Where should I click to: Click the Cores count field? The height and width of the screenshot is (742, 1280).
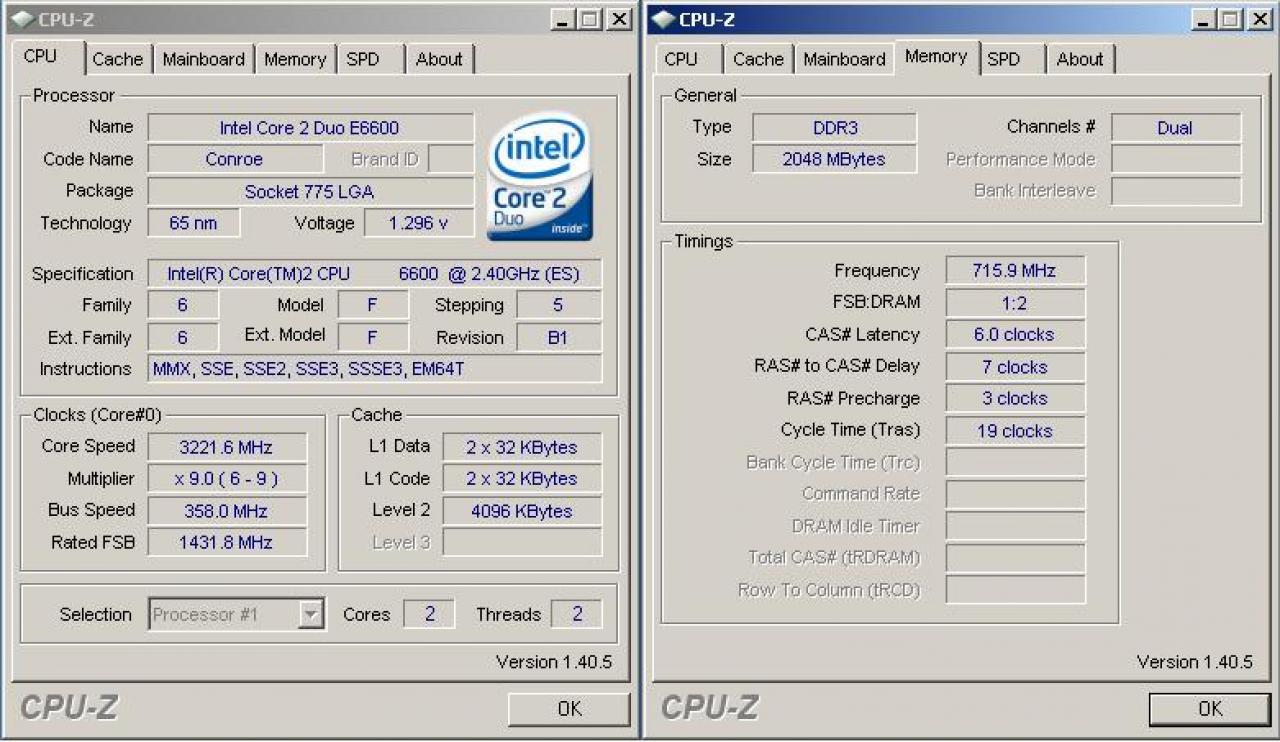(x=429, y=614)
